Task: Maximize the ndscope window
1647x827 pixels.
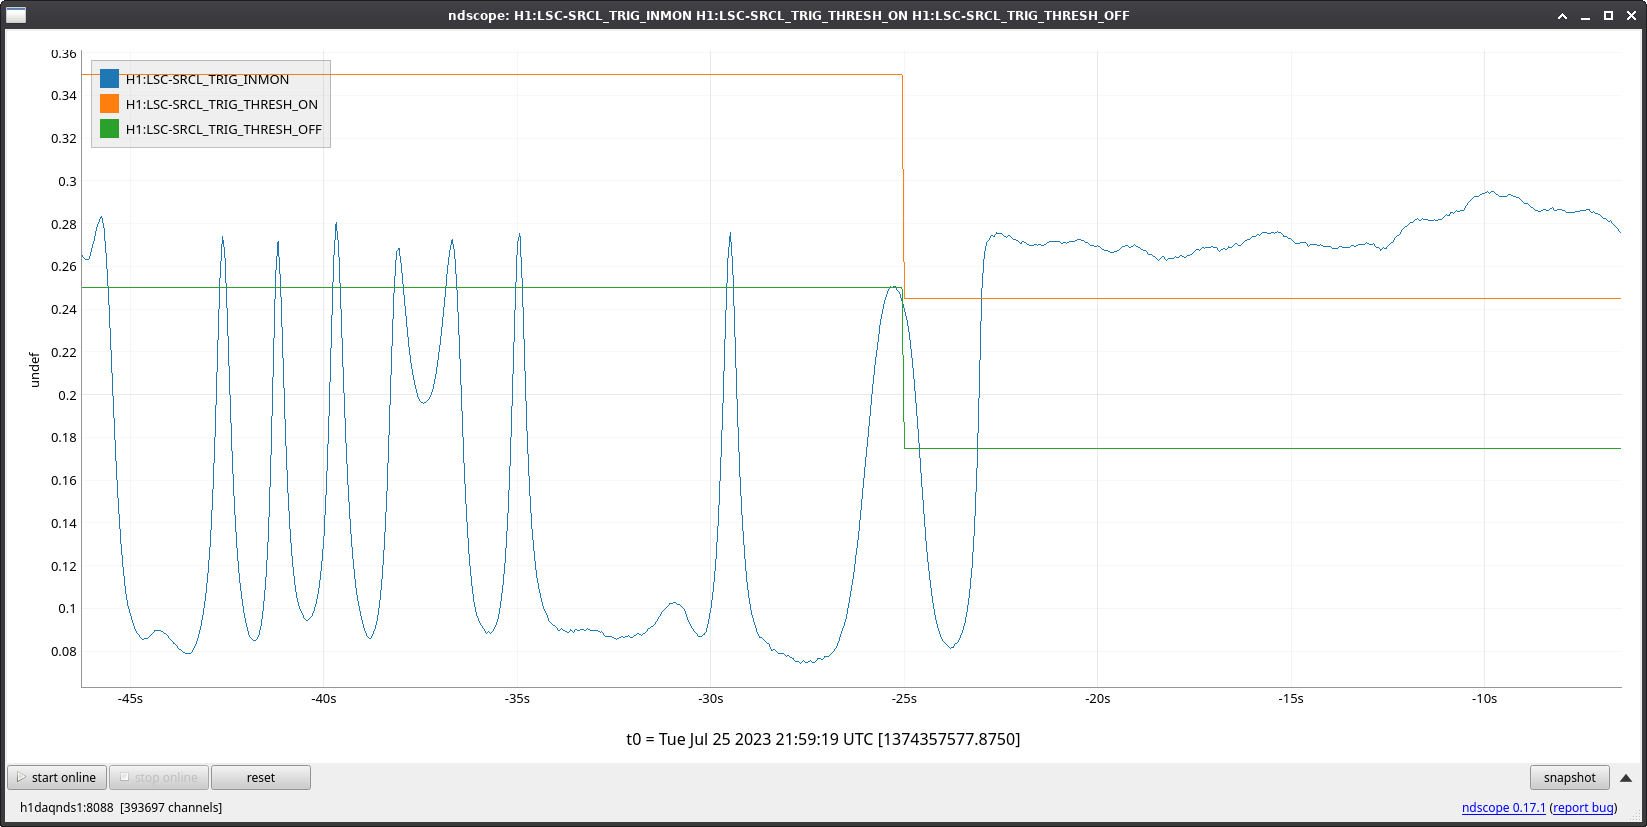Action: click(1608, 15)
